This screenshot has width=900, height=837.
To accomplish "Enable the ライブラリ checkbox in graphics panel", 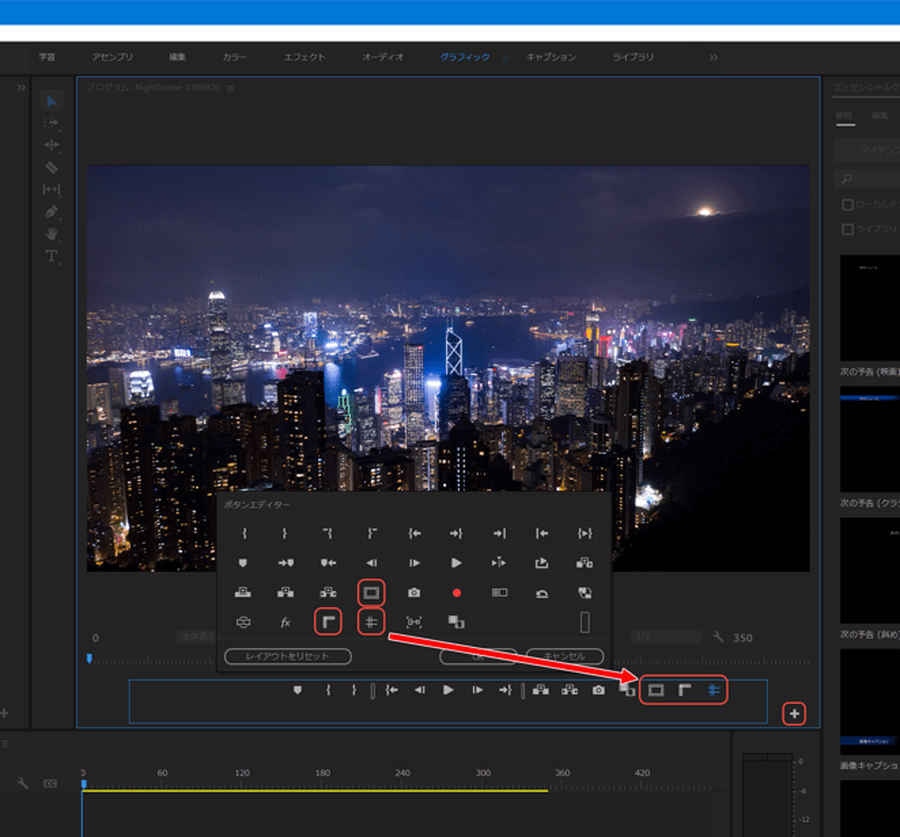I will pos(848,229).
